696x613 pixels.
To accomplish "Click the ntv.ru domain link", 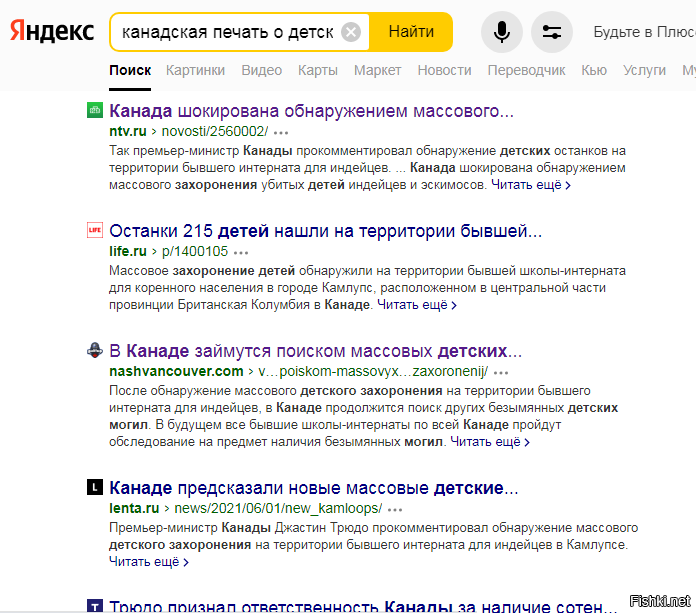I will [128, 131].
